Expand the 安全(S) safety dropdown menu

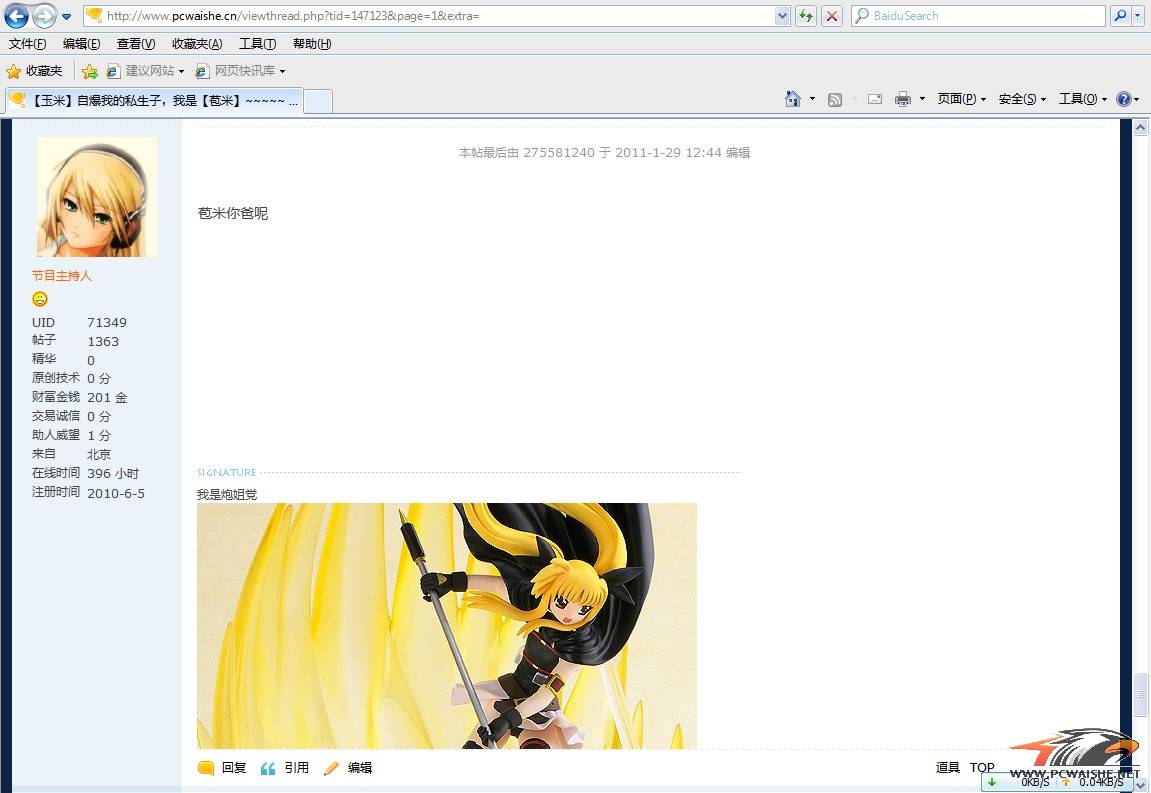point(1022,99)
